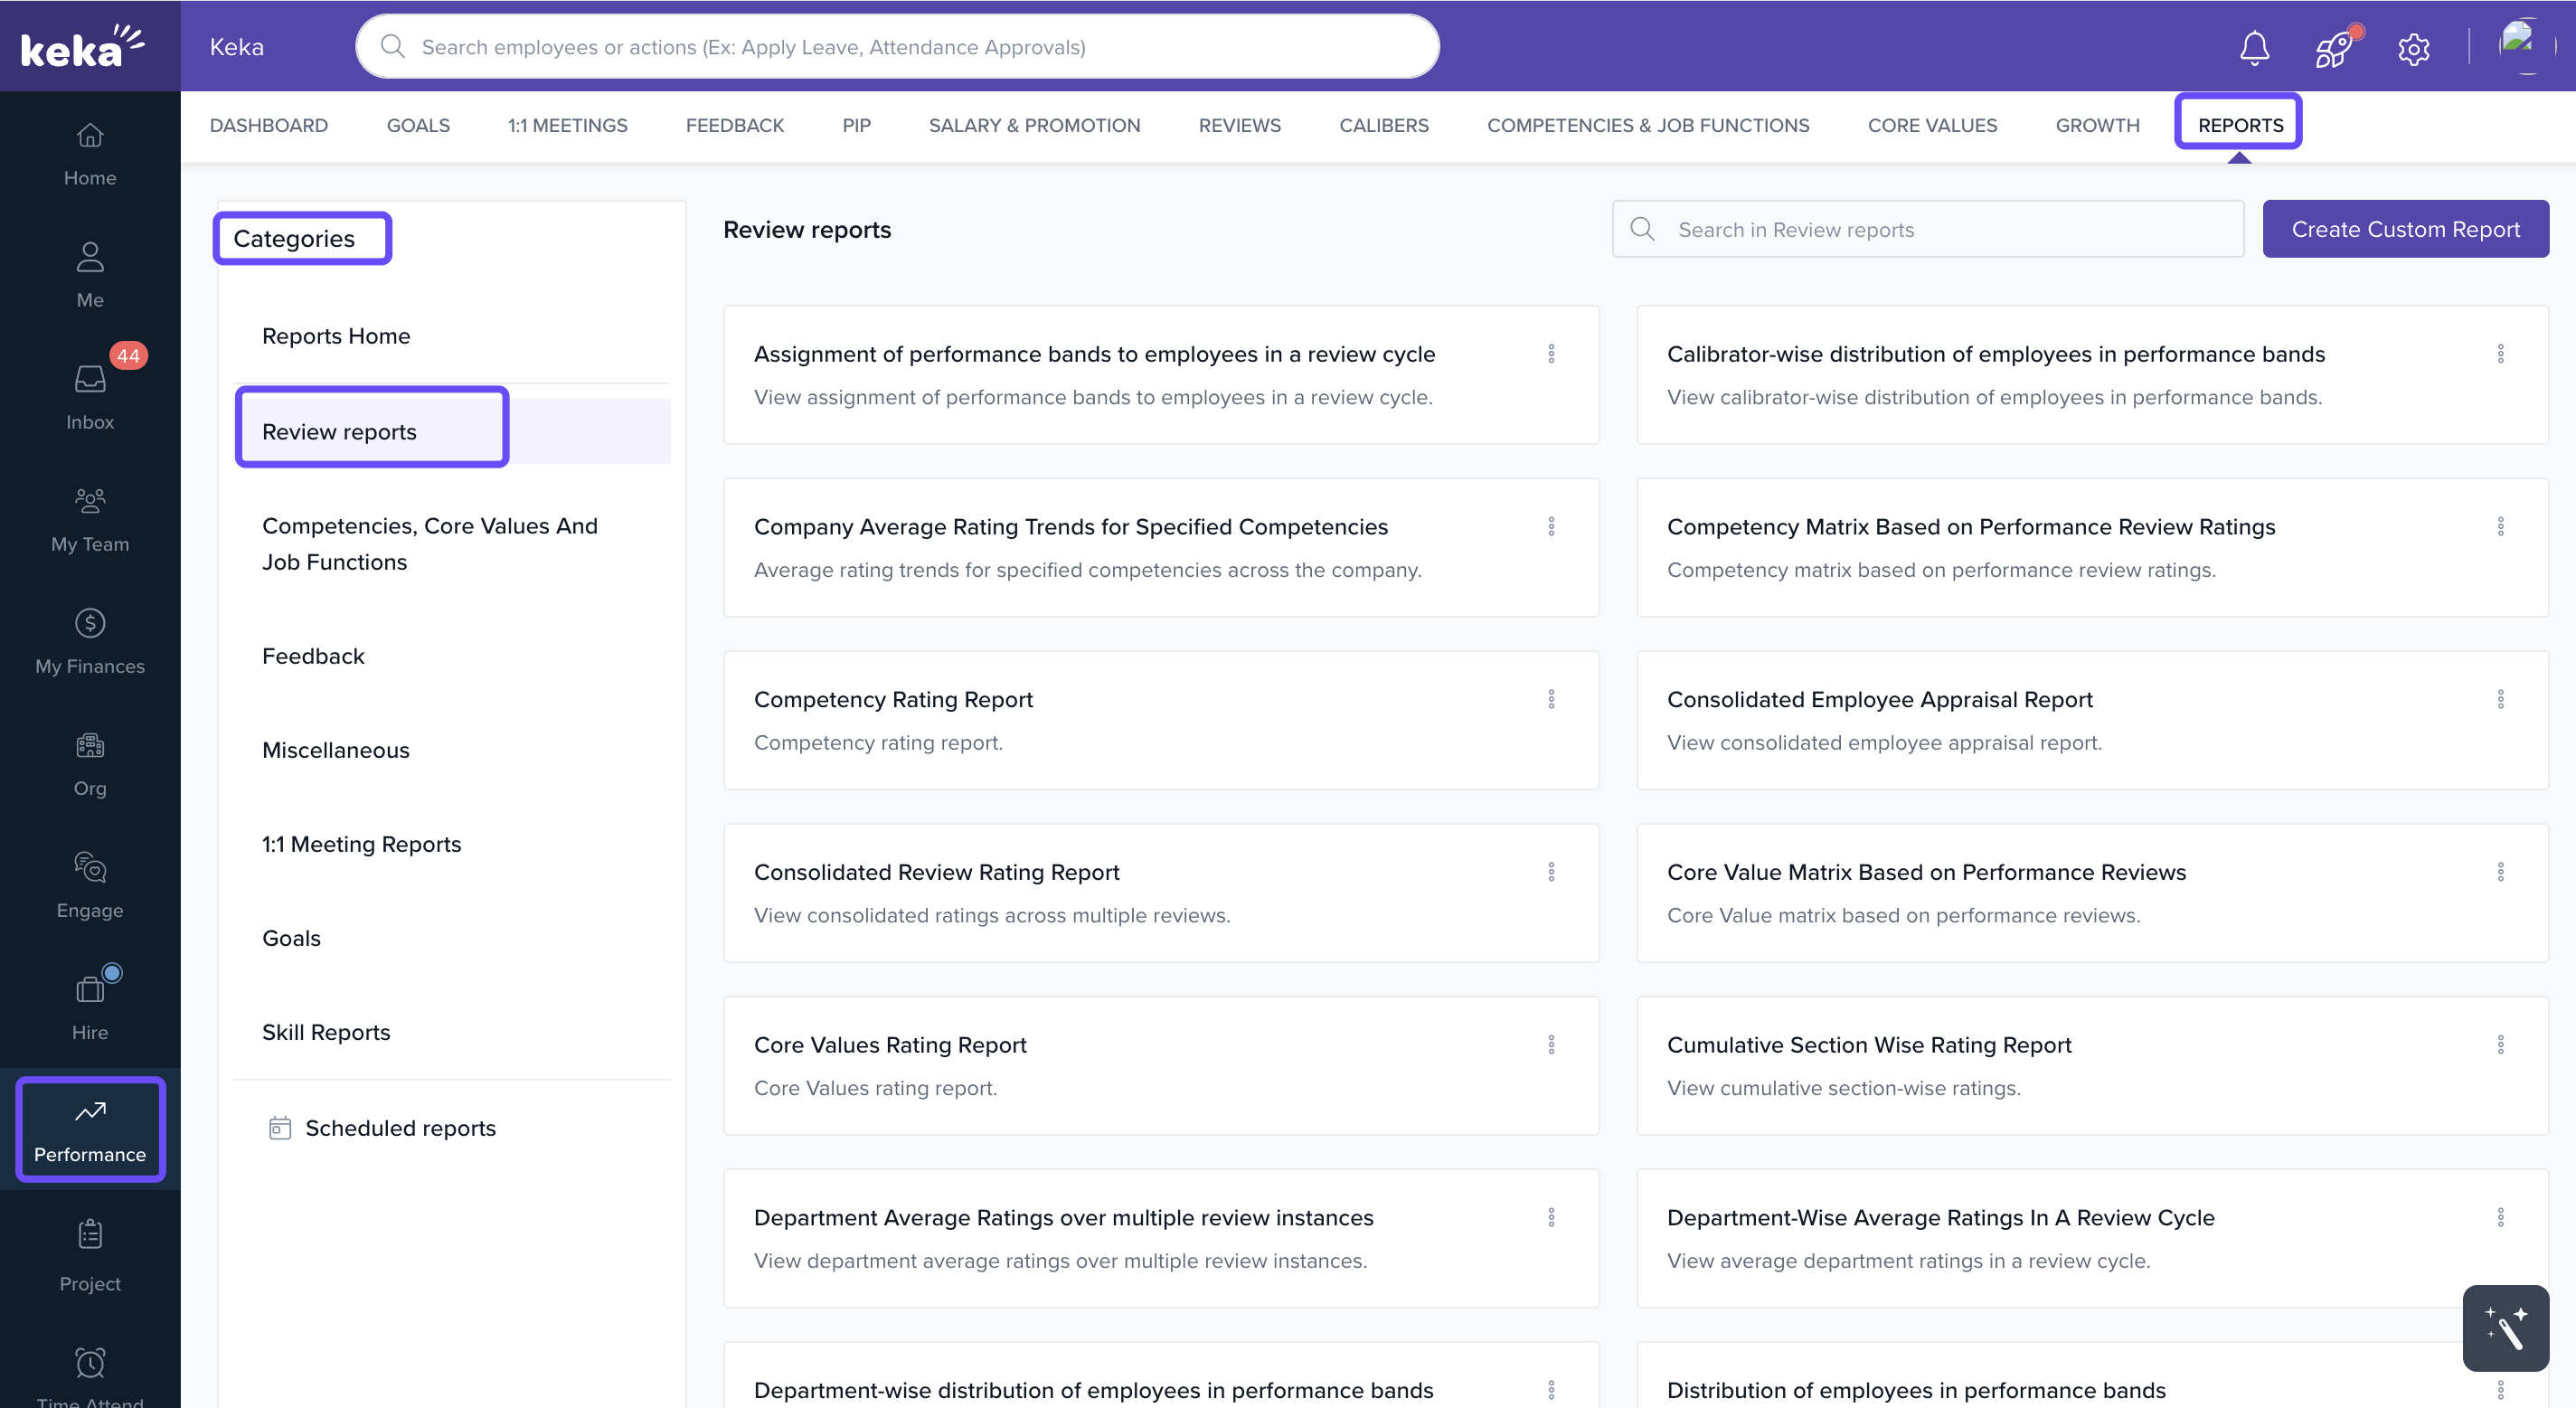Open three-dot menu for Core Values Rating Report
This screenshot has height=1408, width=2576.
(x=1551, y=1044)
